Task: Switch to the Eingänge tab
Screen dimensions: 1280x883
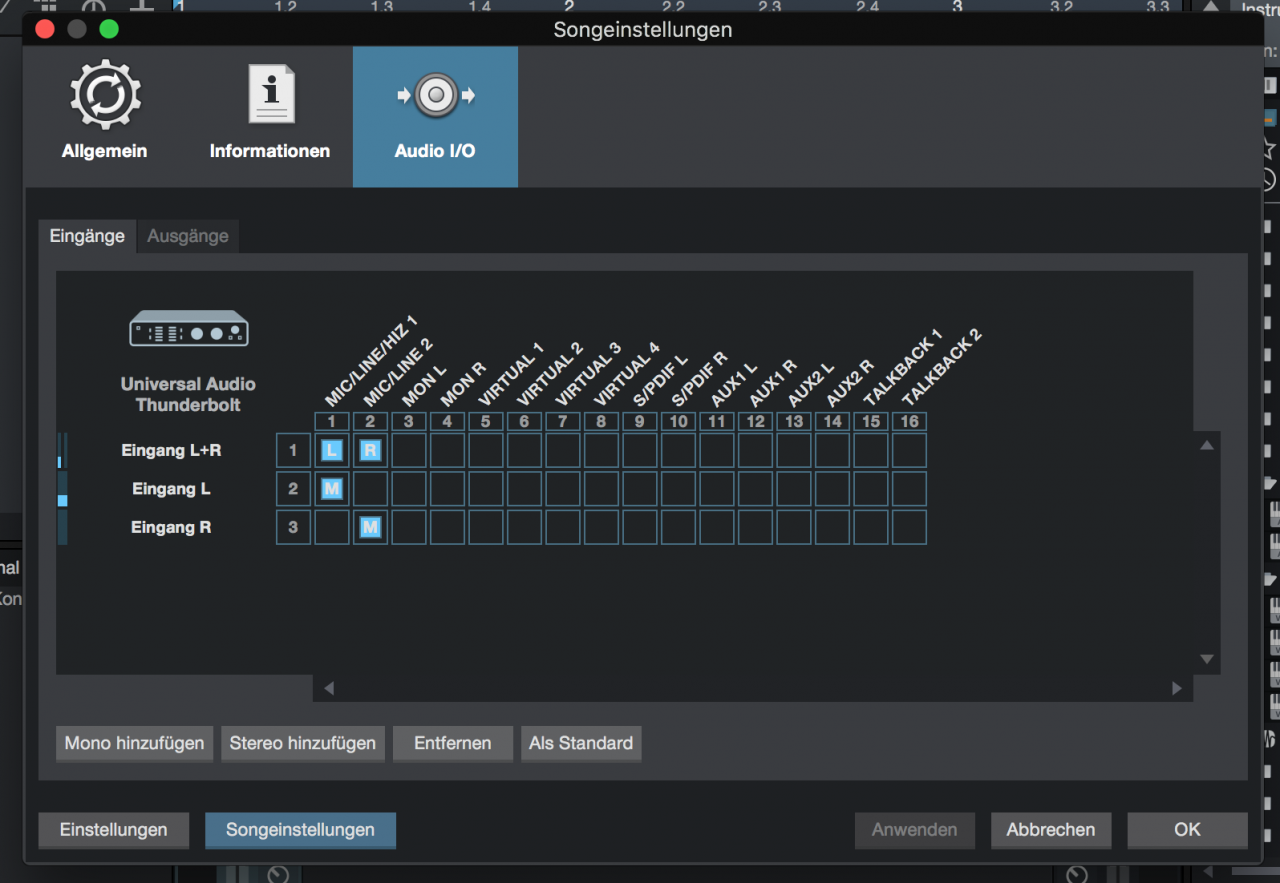Action: pos(87,236)
